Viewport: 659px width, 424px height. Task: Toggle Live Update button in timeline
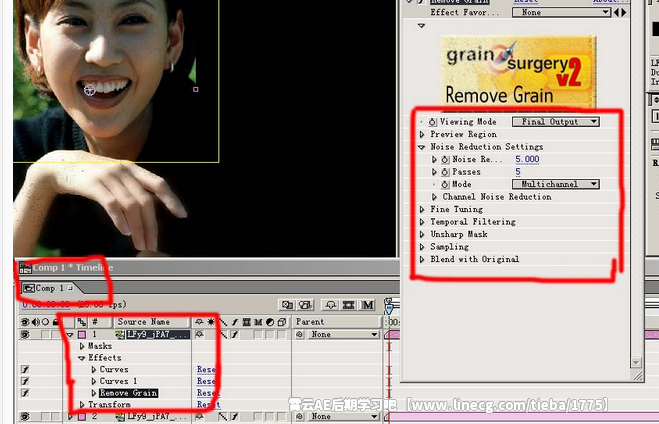coord(287,305)
